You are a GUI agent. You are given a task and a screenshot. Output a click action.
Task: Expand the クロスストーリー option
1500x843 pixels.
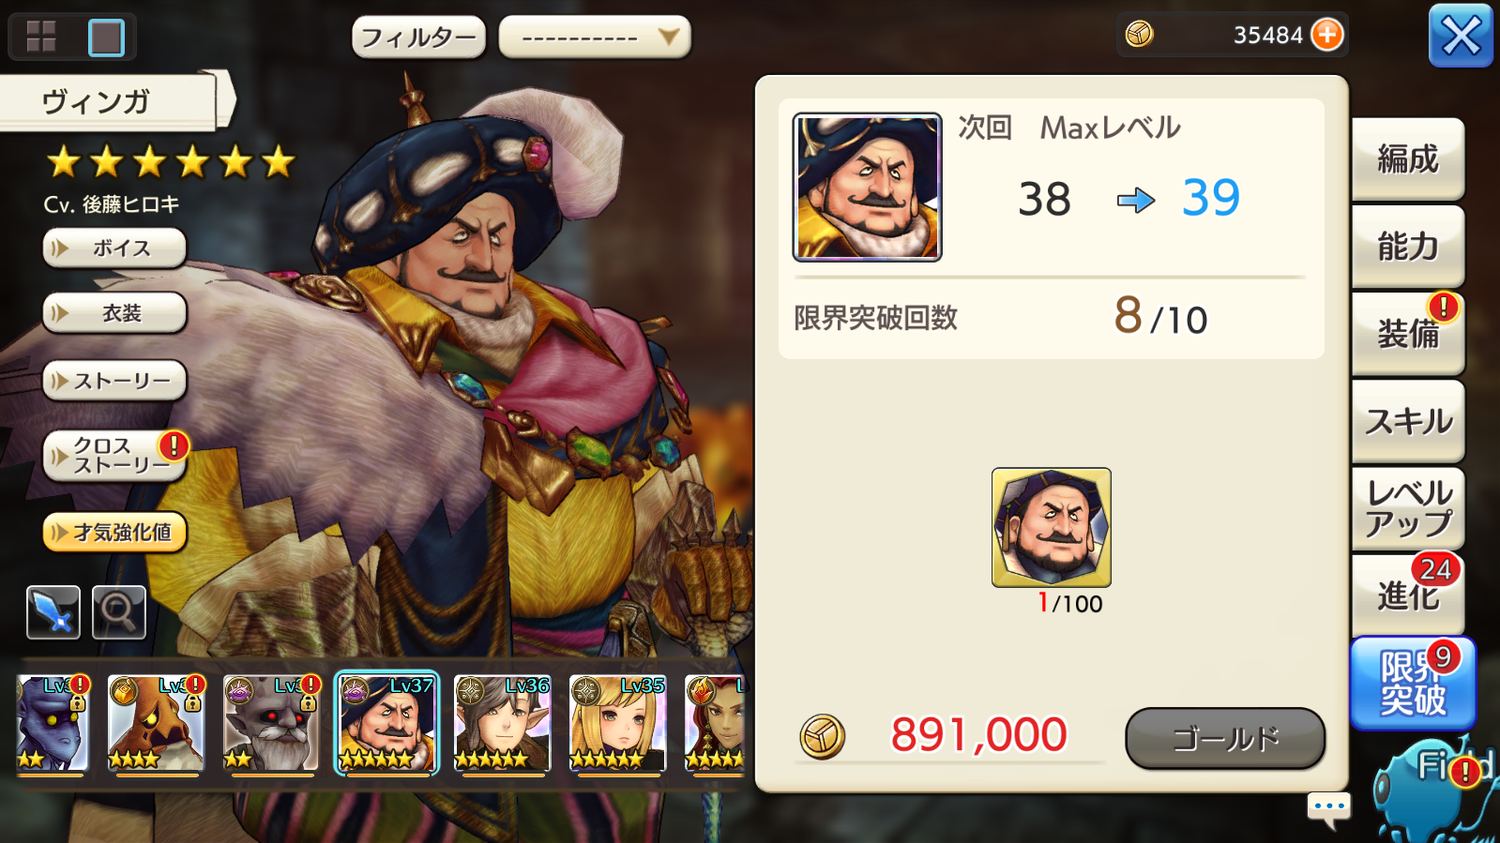(x=115, y=456)
